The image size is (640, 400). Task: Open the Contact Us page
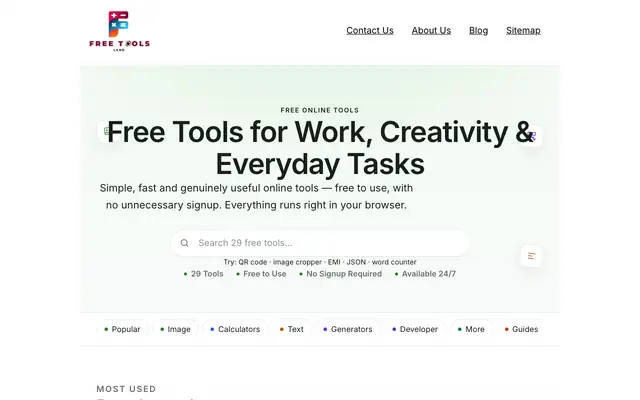click(x=370, y=31)
